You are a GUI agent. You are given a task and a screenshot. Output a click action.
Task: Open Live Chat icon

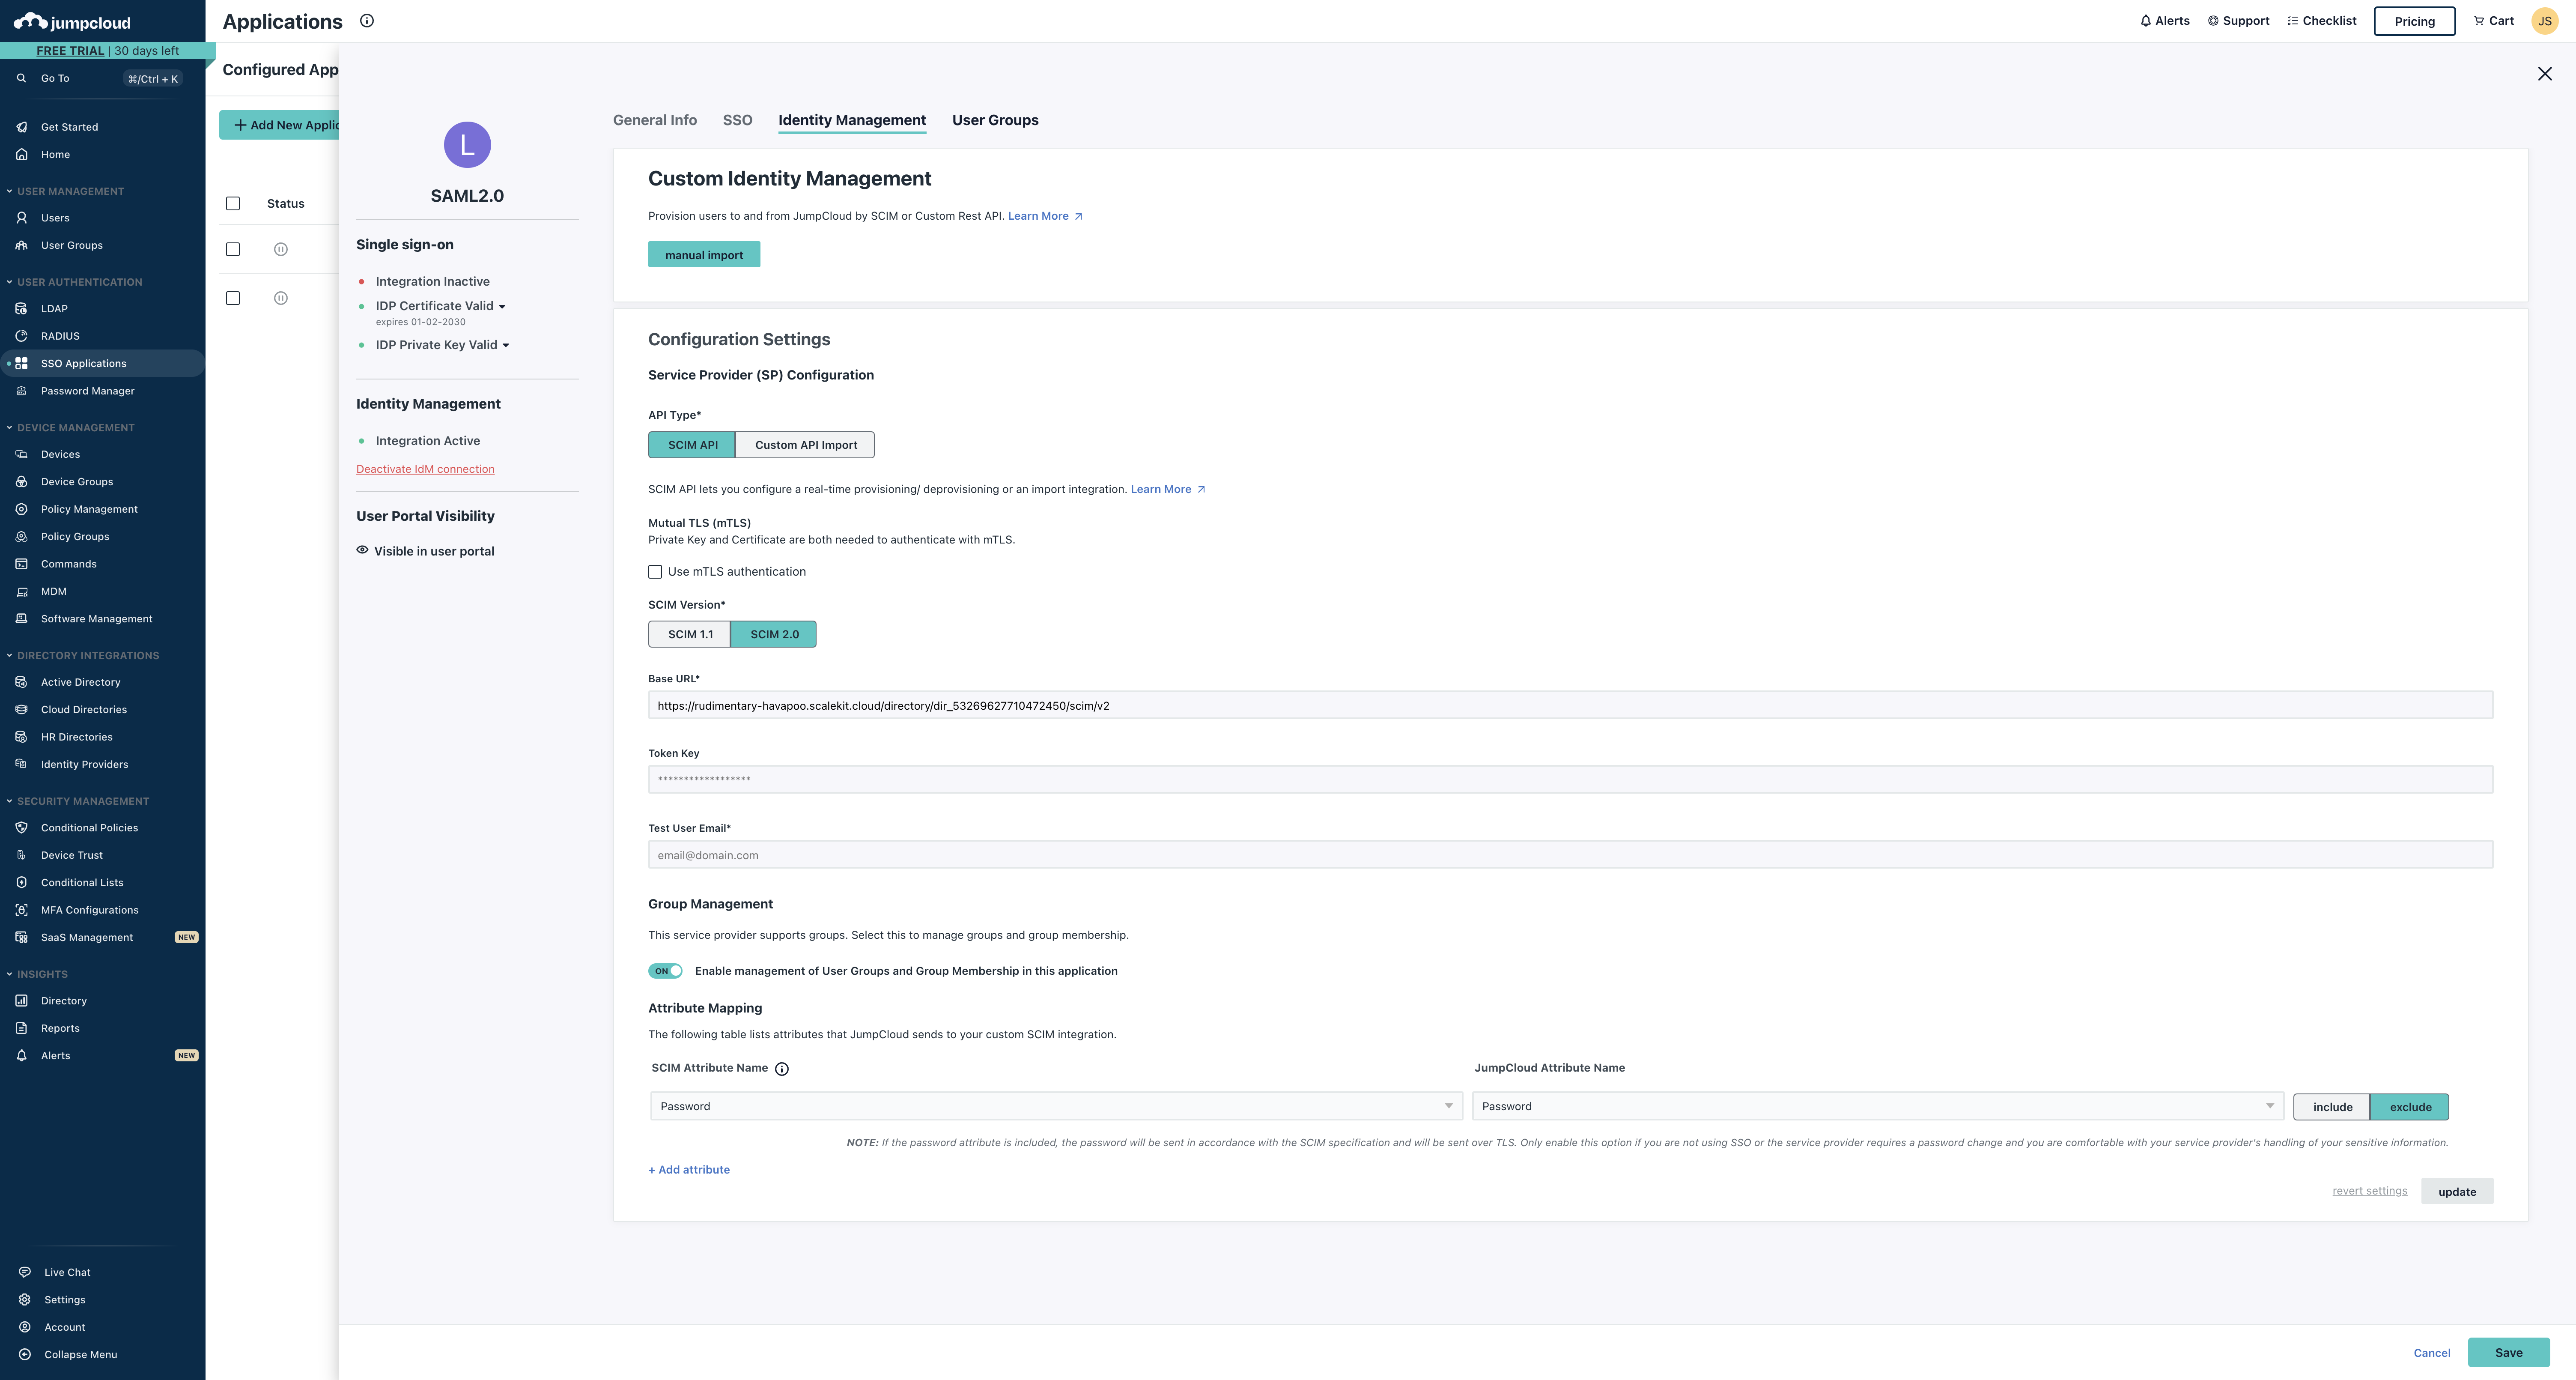[24, 1272]
